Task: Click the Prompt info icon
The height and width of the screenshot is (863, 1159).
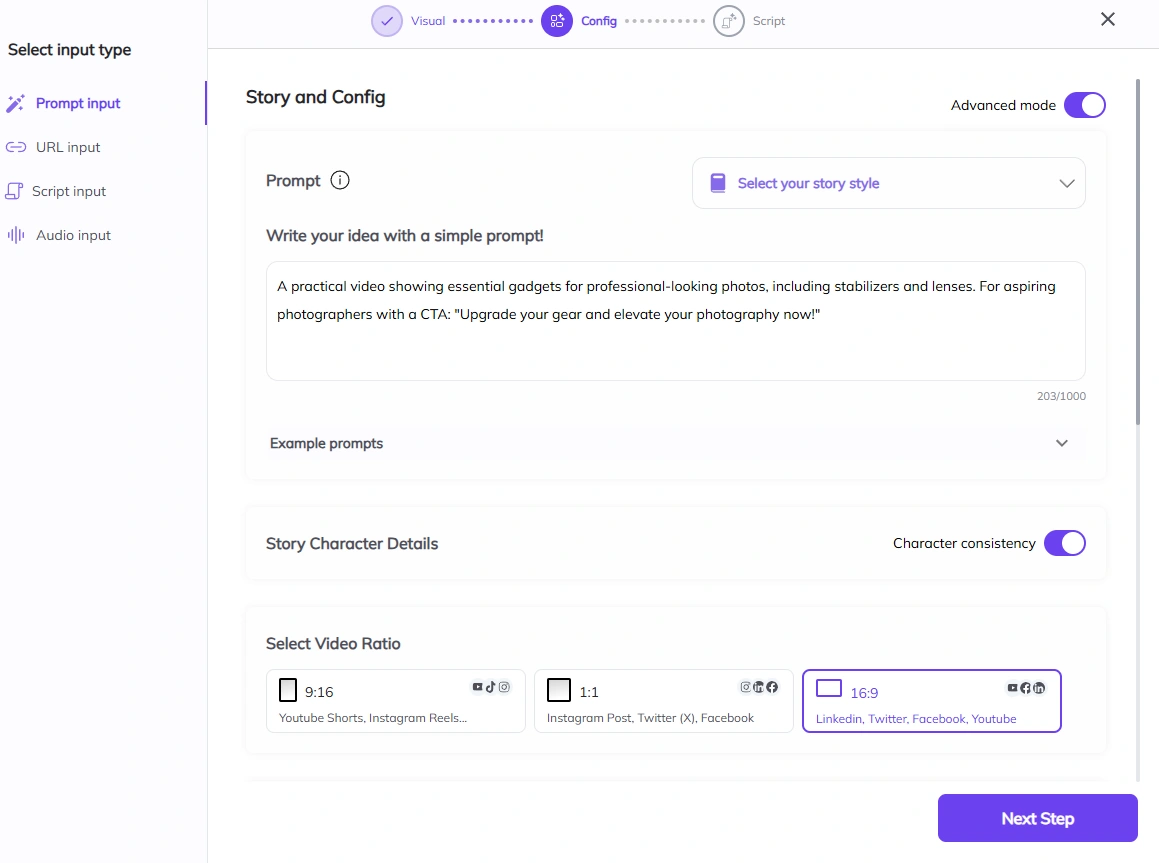Action: click(x=340, y=180)
